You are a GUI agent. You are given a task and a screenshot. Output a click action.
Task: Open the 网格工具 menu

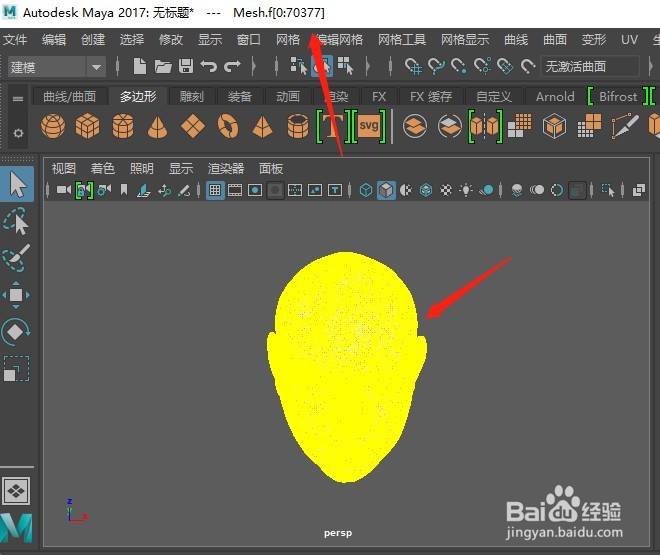click(x=402, y=40)
